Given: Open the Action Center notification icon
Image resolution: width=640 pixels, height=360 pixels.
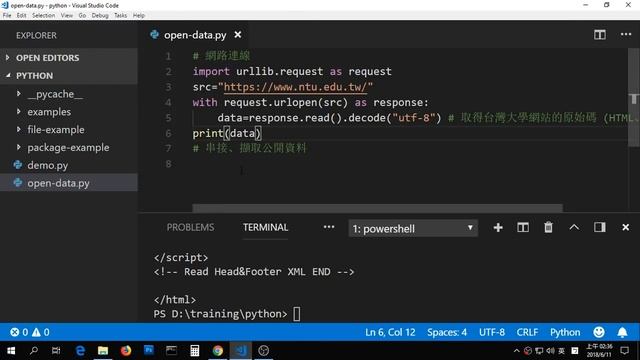Looking at the screenshot, I should point(624,351).
